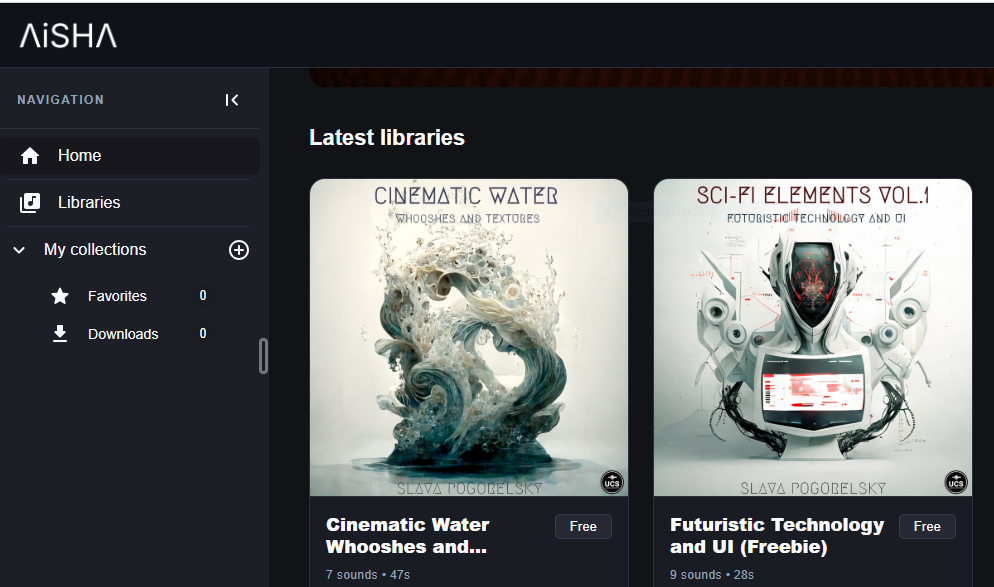This screenshot has height=587, width=994.
Task: Click the sidebar resize handle on the divider
Action: point(264,356)
